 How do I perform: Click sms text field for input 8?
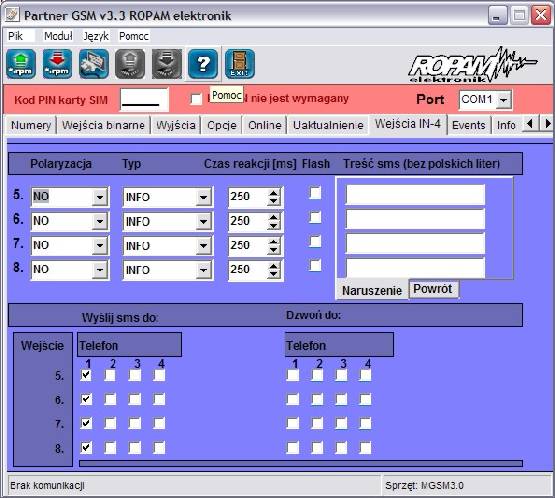tap(415, 268)
